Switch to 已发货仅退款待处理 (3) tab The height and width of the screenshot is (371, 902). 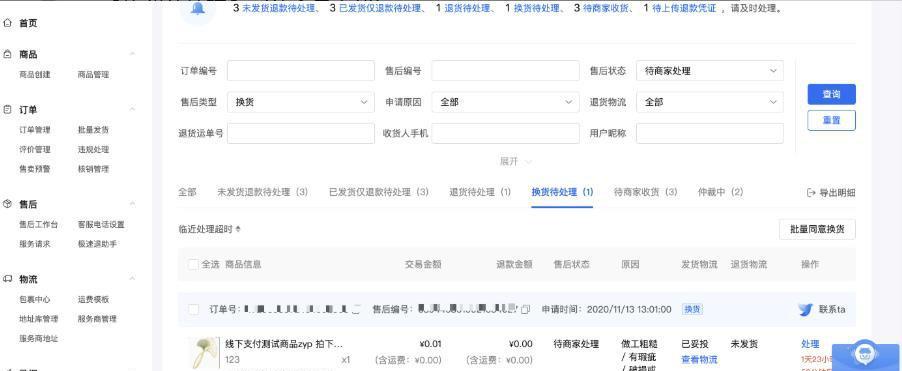pos(379,192)
